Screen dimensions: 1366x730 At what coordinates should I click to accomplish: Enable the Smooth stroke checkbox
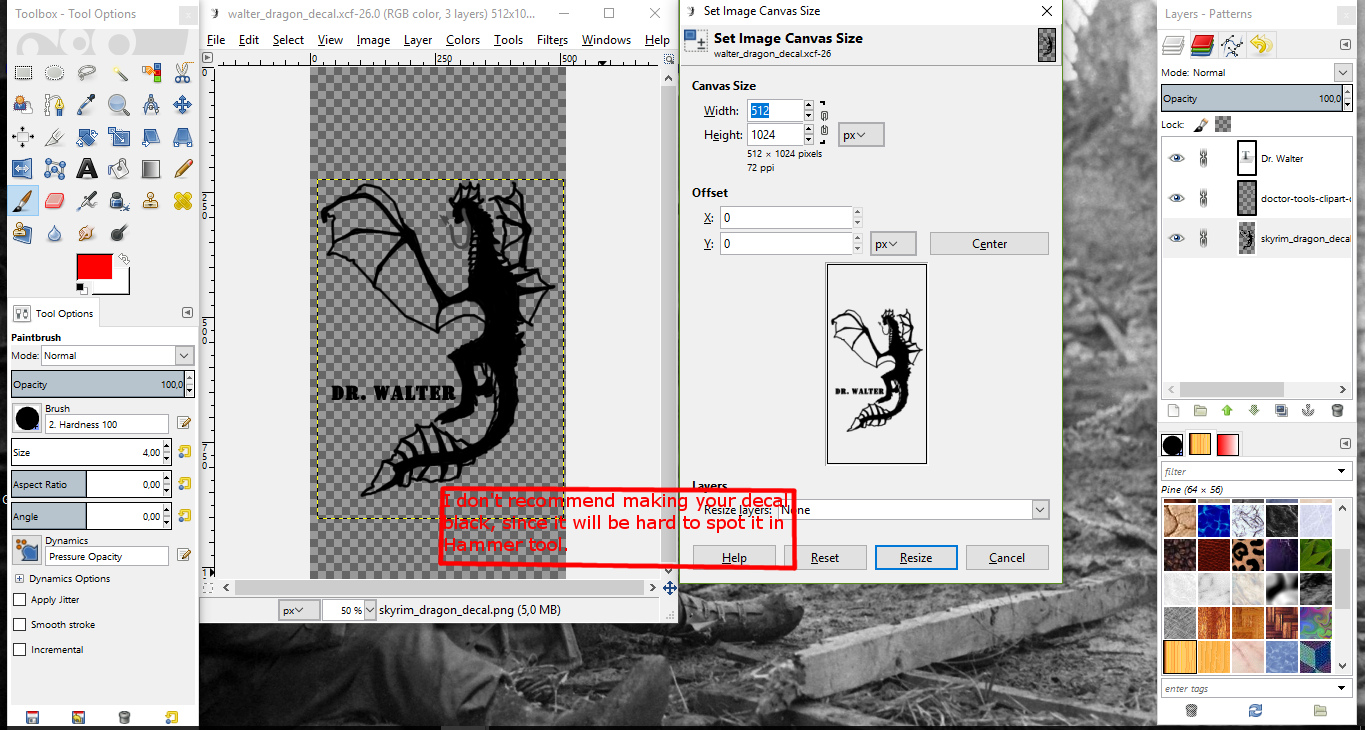[x=19, y=625]
